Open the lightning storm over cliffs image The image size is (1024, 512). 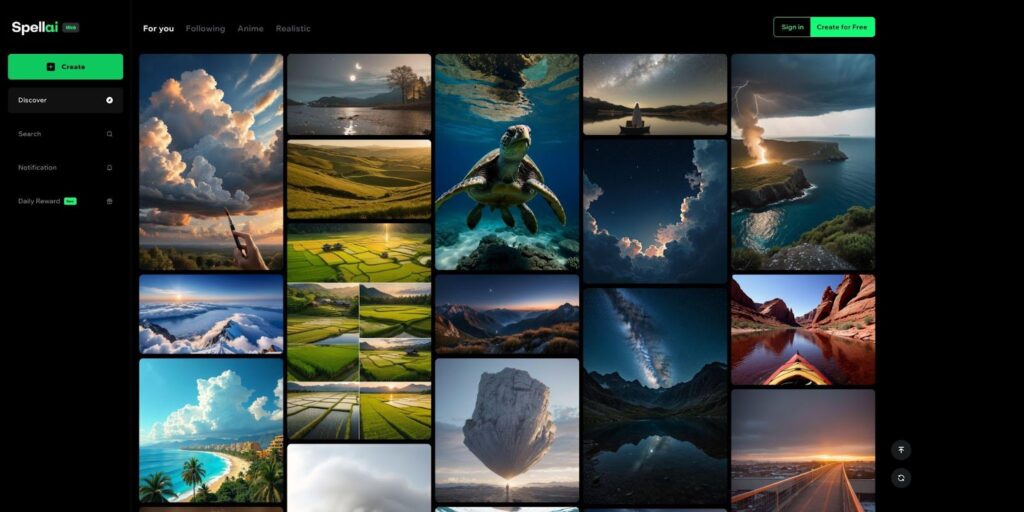tap(803, 162)
